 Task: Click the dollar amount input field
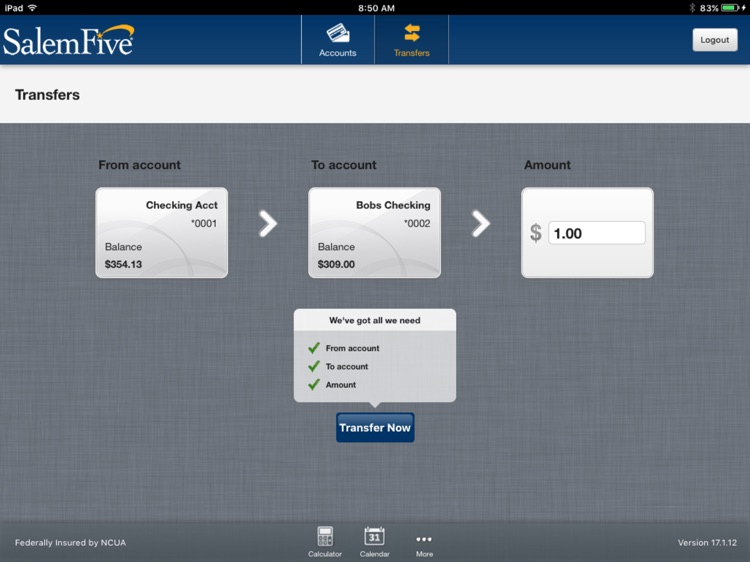[596, 233]
